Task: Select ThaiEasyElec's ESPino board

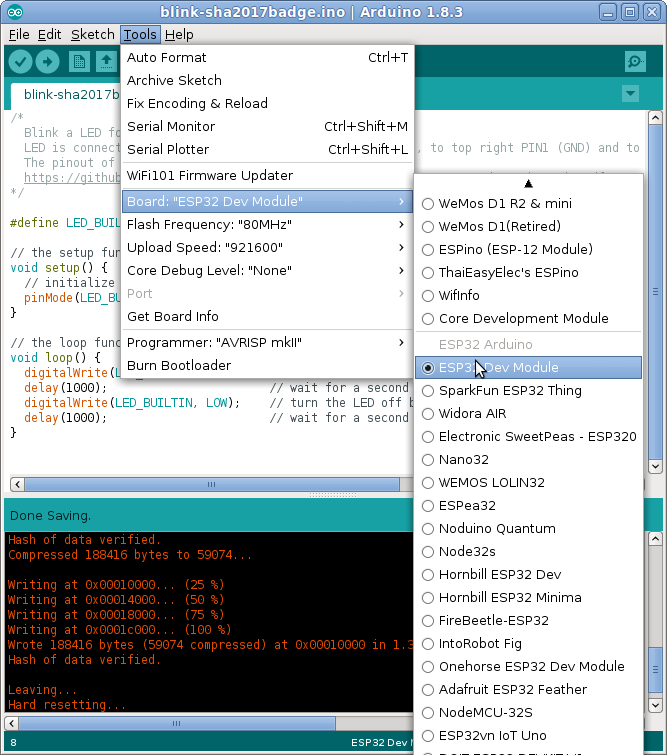Action: coord(528,273)
